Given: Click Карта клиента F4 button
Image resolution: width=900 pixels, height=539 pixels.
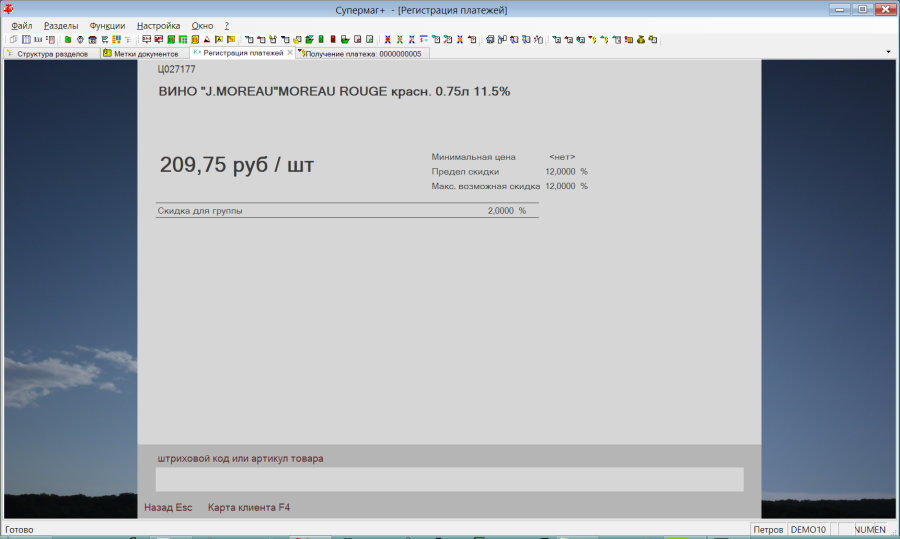Looking at the screenshot, I should point(249,507).
